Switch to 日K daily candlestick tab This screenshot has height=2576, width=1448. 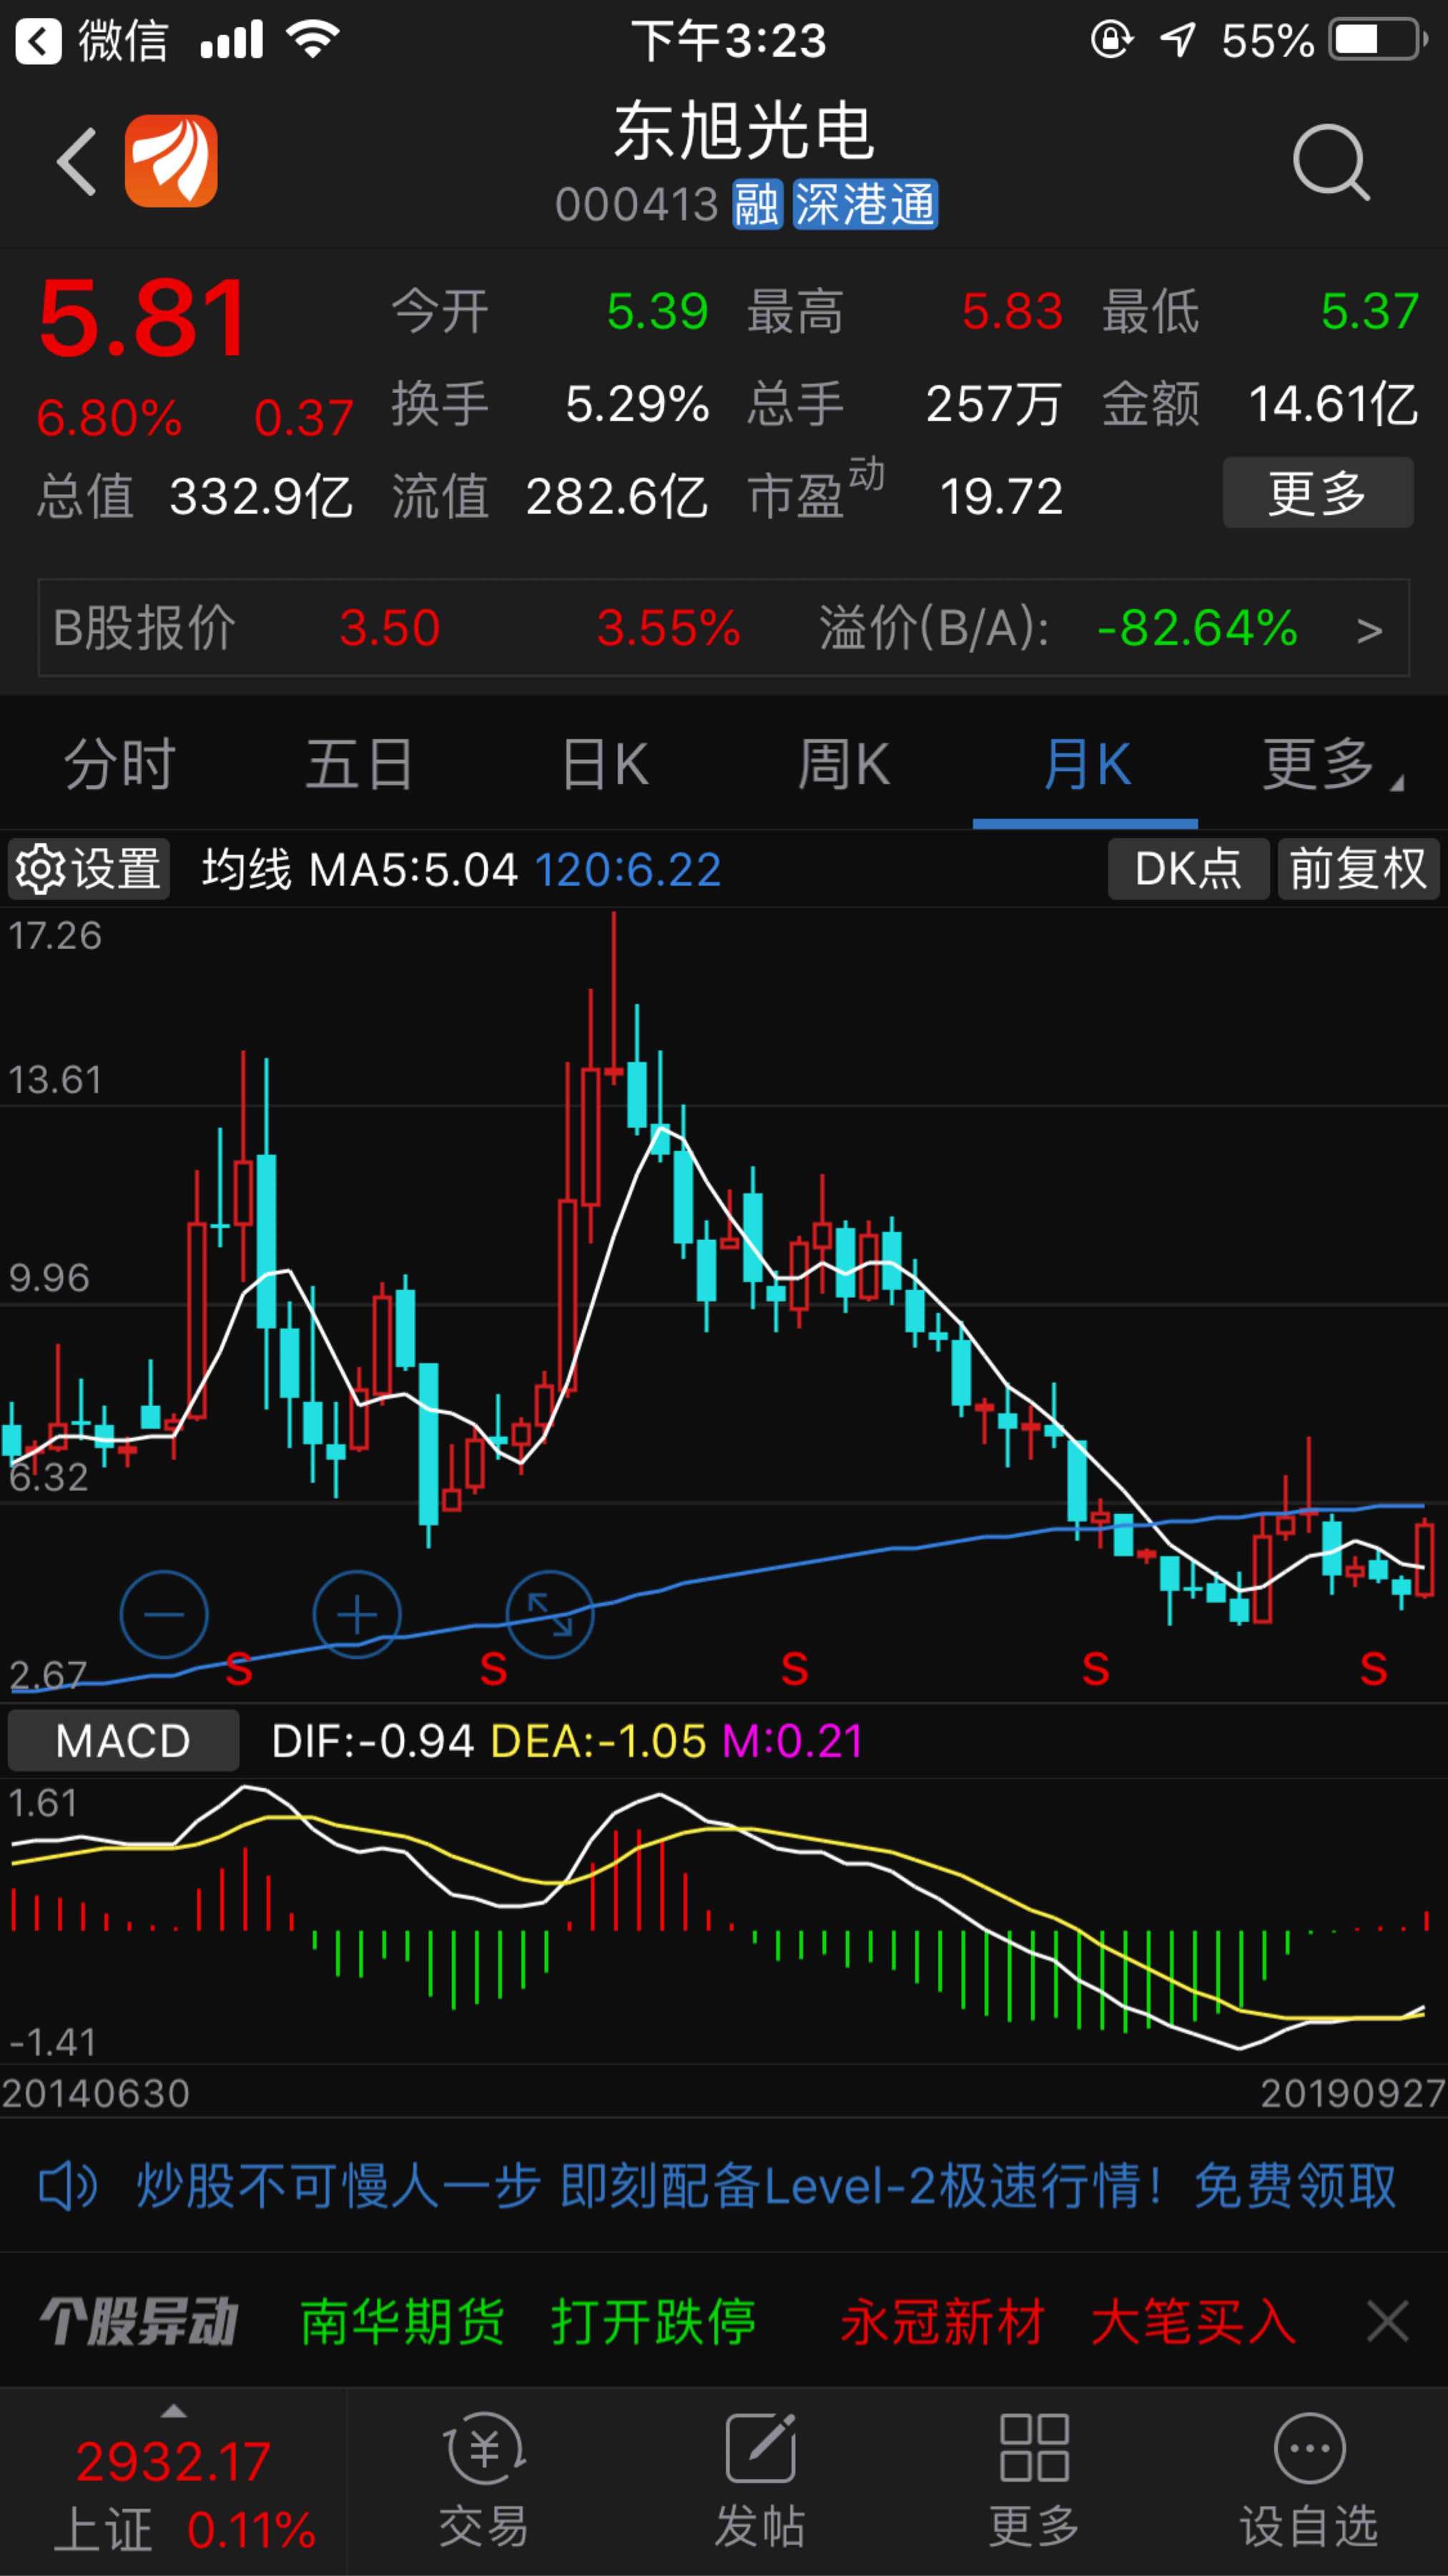pos(605,765)
